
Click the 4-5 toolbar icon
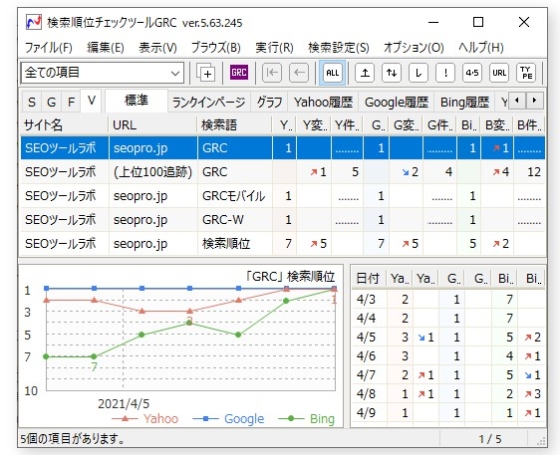pyautogui.click(x=472, y=73)
